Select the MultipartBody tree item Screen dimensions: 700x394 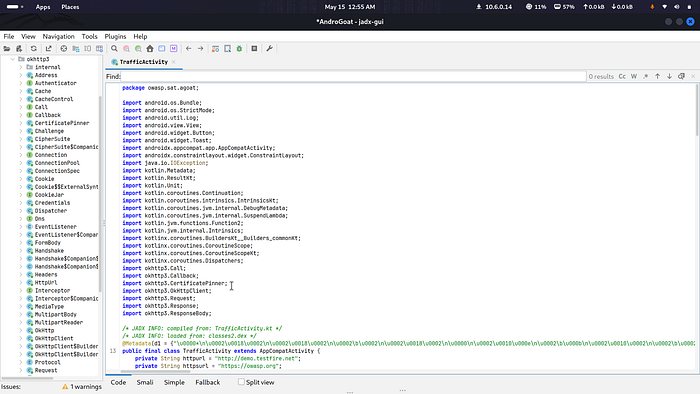point(55,315)
